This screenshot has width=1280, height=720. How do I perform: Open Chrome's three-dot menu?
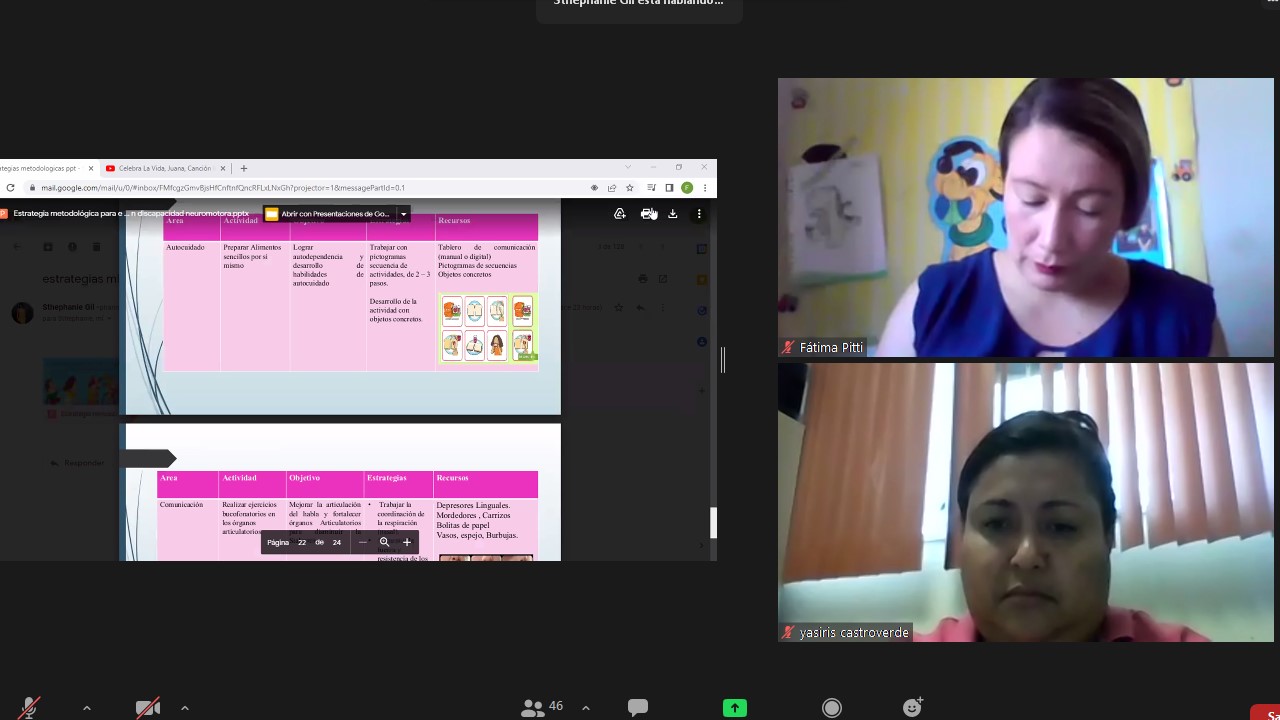tap(705, 188)
